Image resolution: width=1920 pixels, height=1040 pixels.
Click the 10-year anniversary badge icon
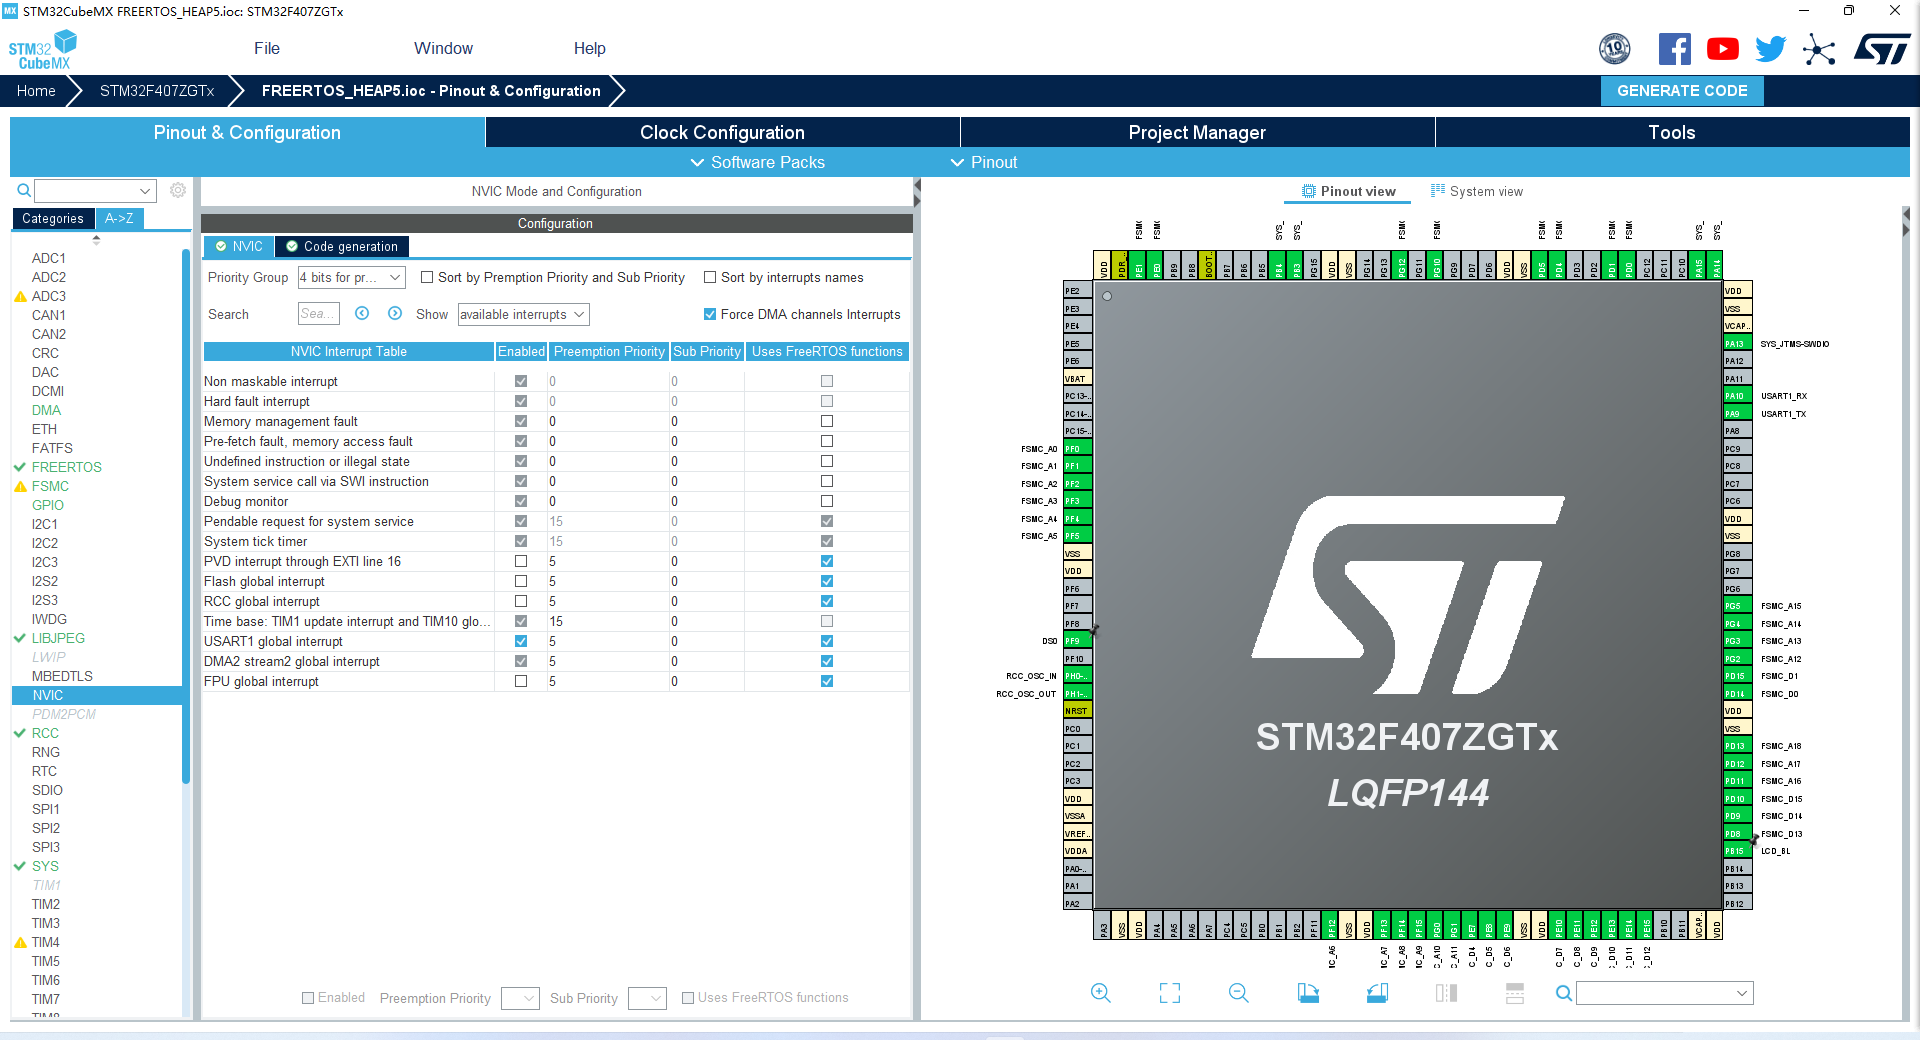(1615, 49)
